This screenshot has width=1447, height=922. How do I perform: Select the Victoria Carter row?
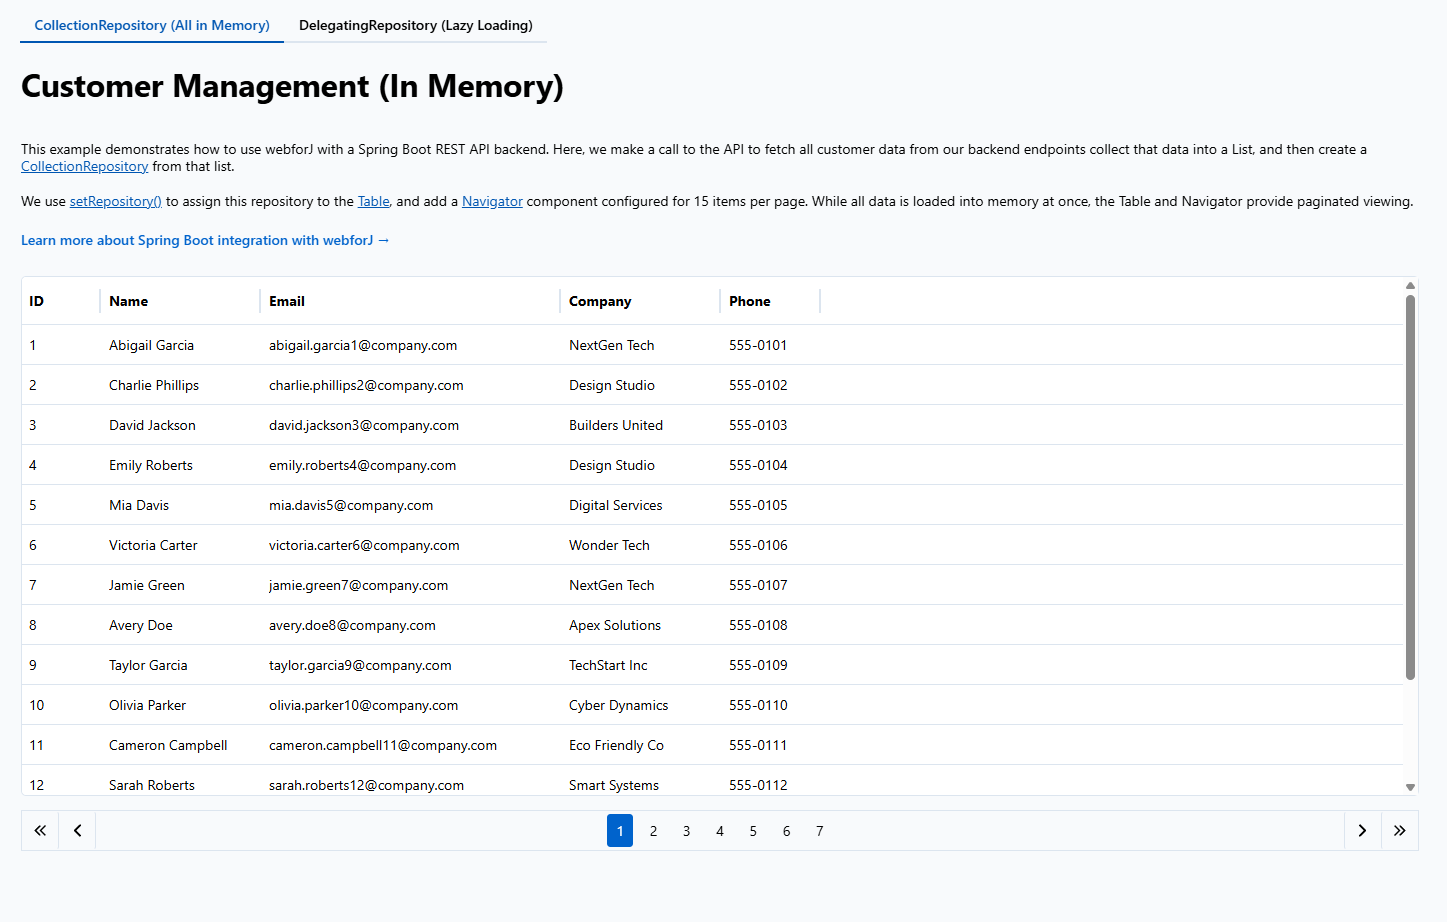click(153, 545)
